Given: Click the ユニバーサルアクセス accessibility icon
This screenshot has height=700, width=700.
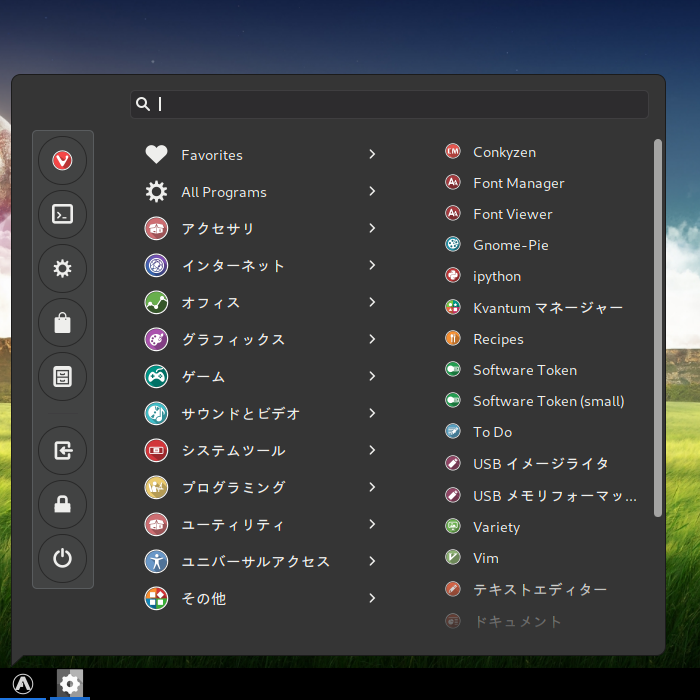Looking at the screenshot, I should click(156, 562).
